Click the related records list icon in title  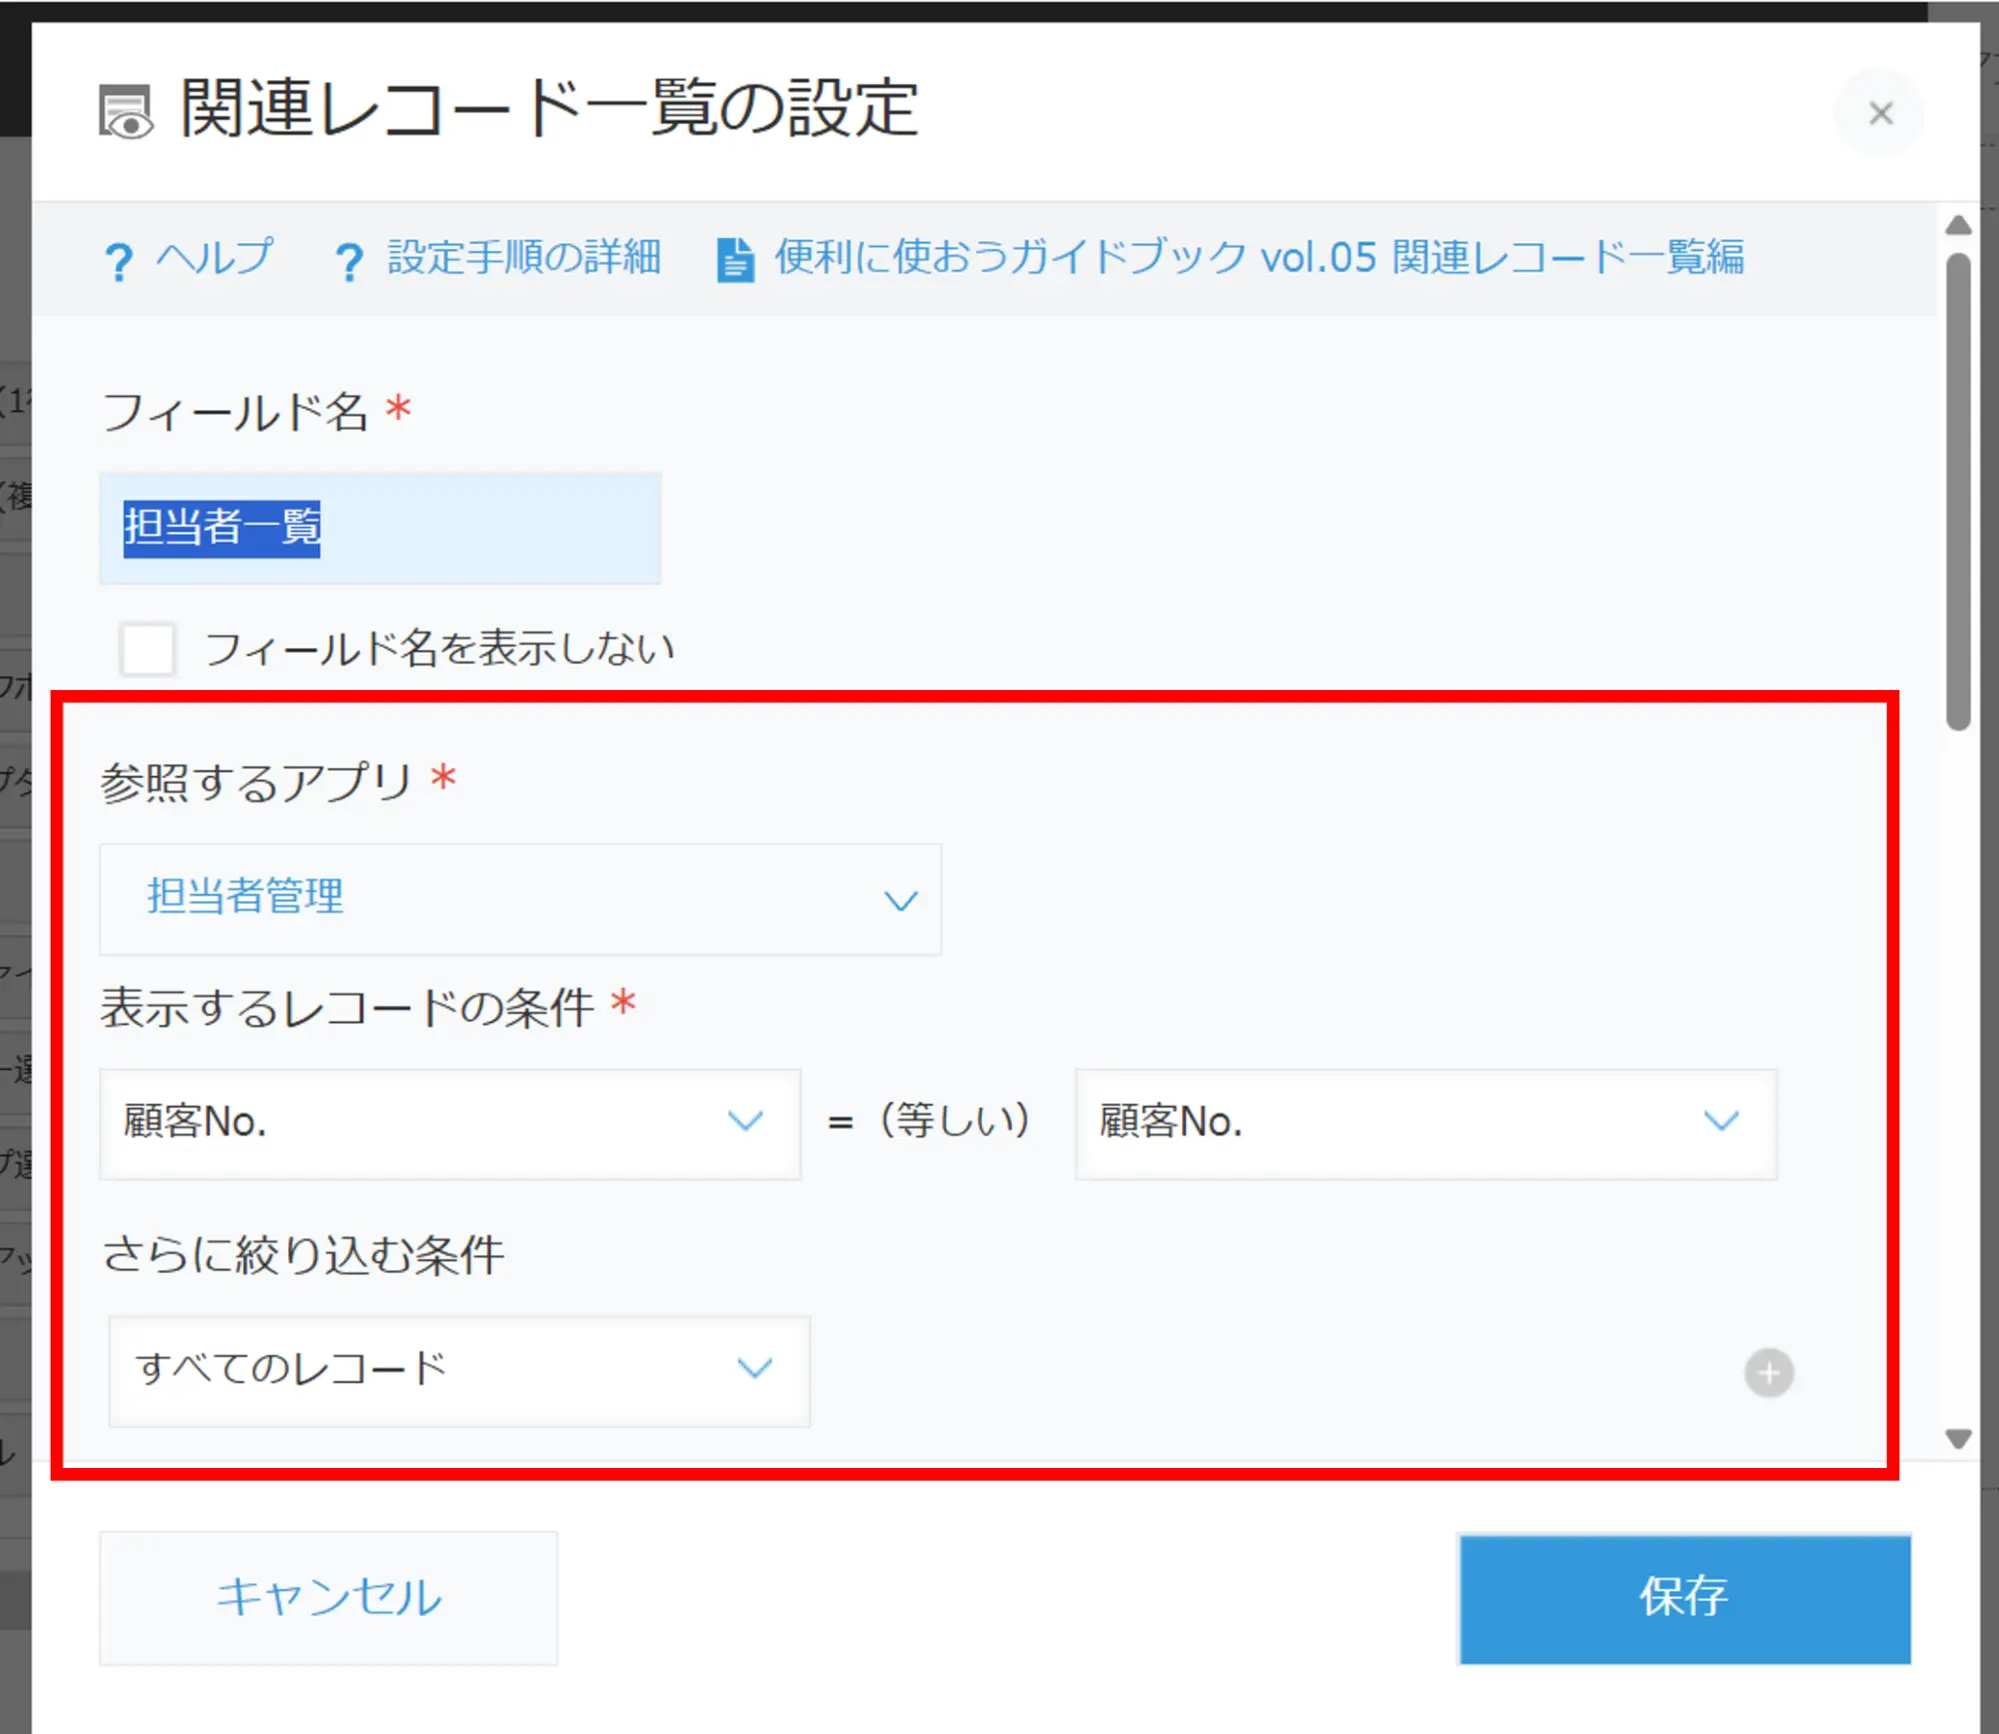click(x=125, y=111)
